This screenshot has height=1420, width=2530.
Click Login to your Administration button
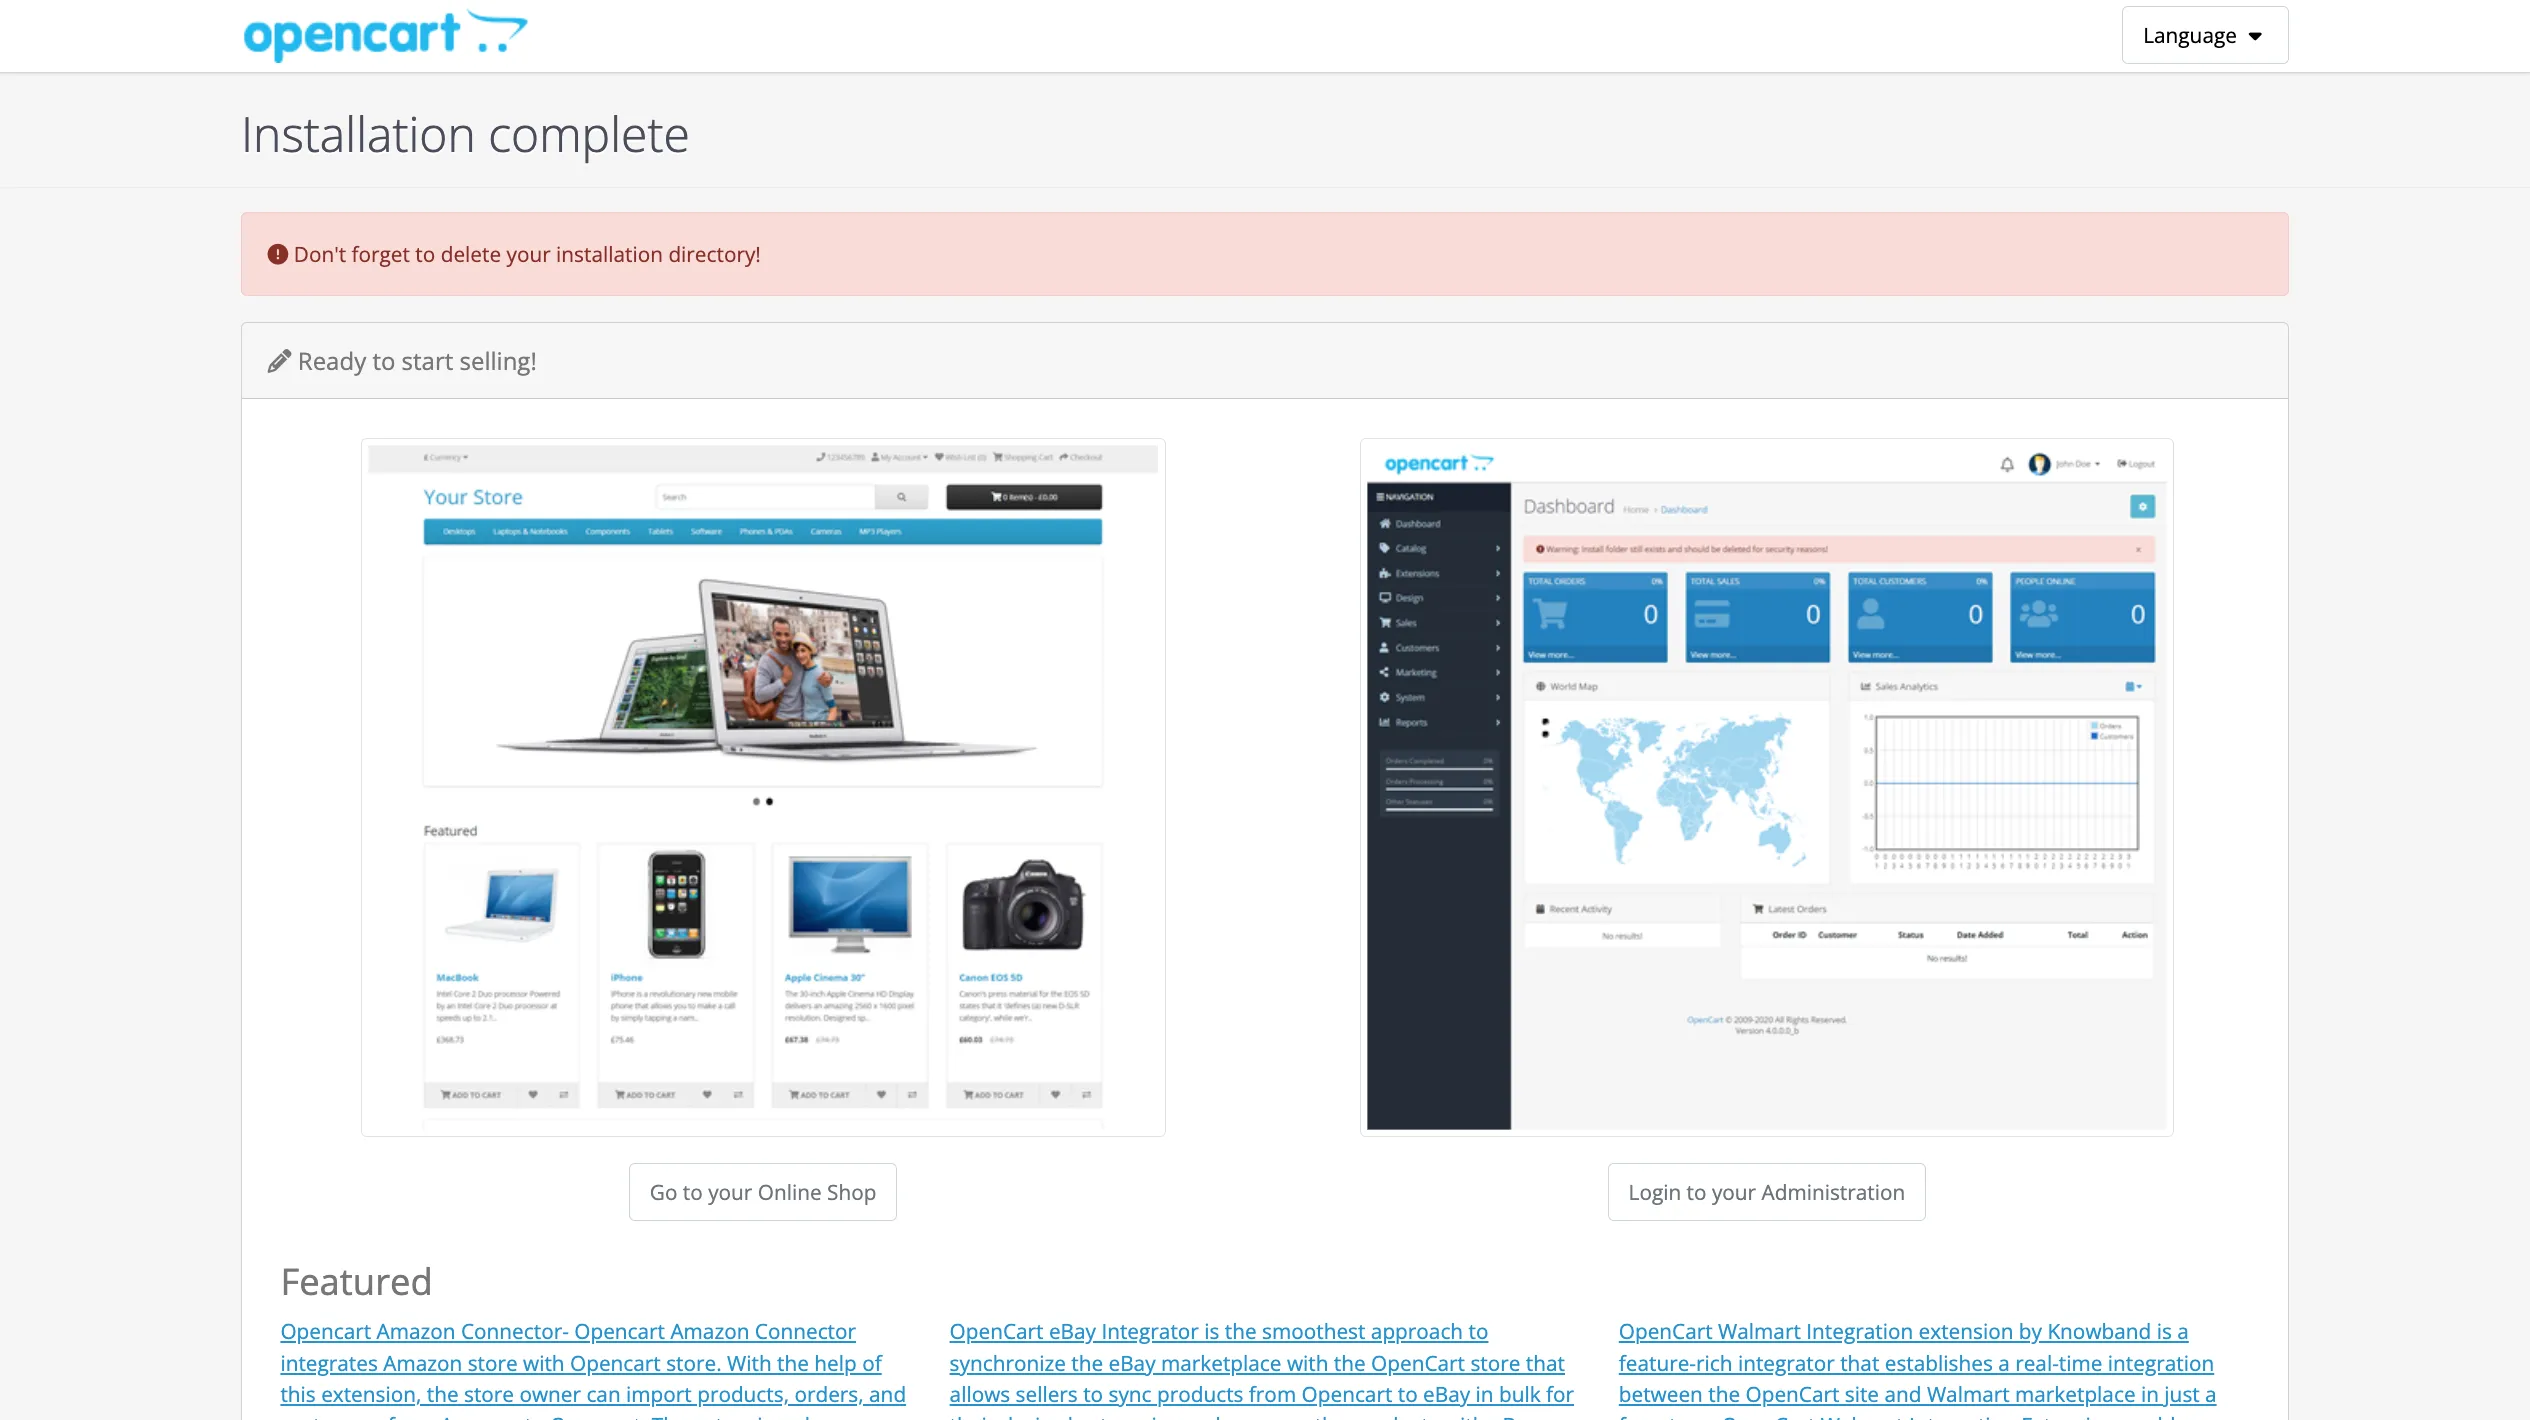(x=1766, y=1192)
